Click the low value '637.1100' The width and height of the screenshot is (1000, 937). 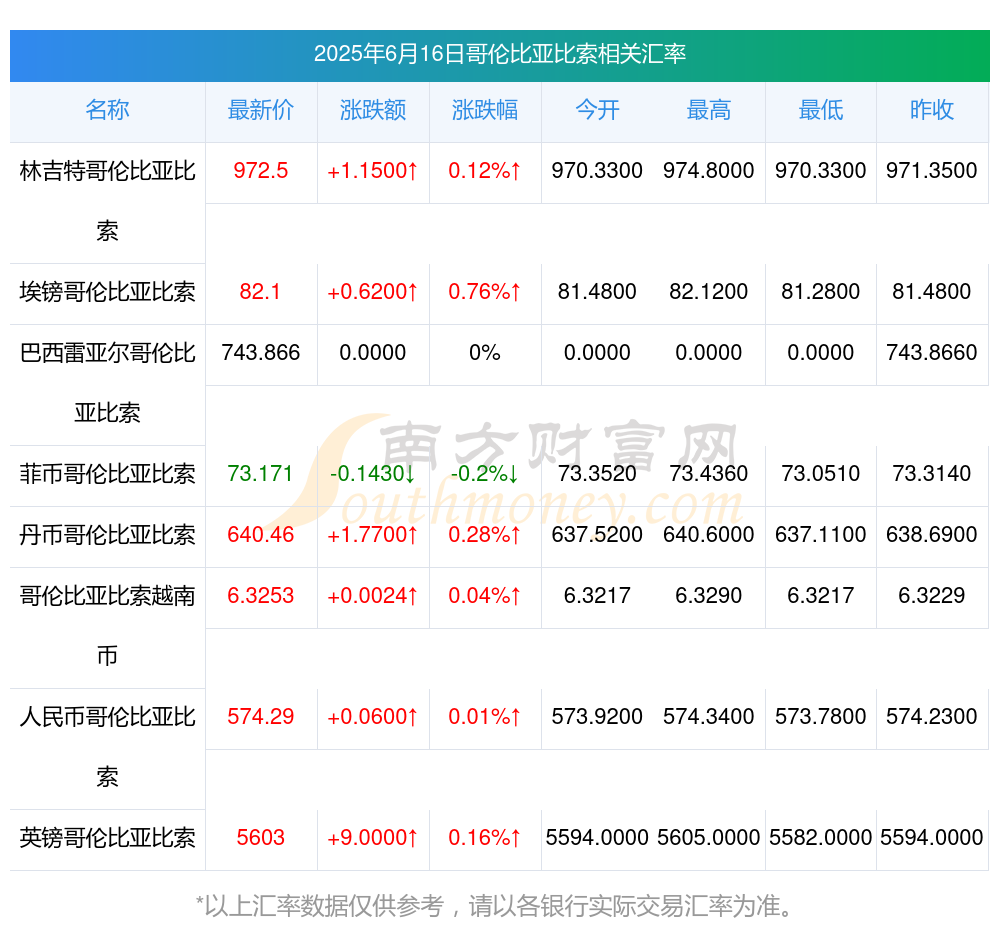821,535
